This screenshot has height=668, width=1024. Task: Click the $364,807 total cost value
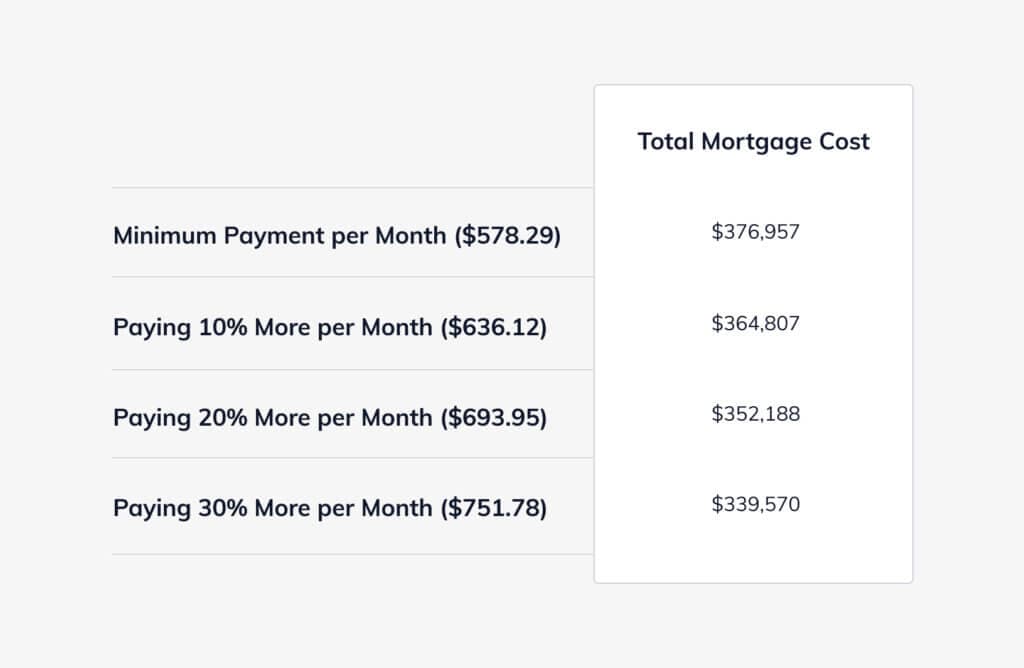(755, 323)
